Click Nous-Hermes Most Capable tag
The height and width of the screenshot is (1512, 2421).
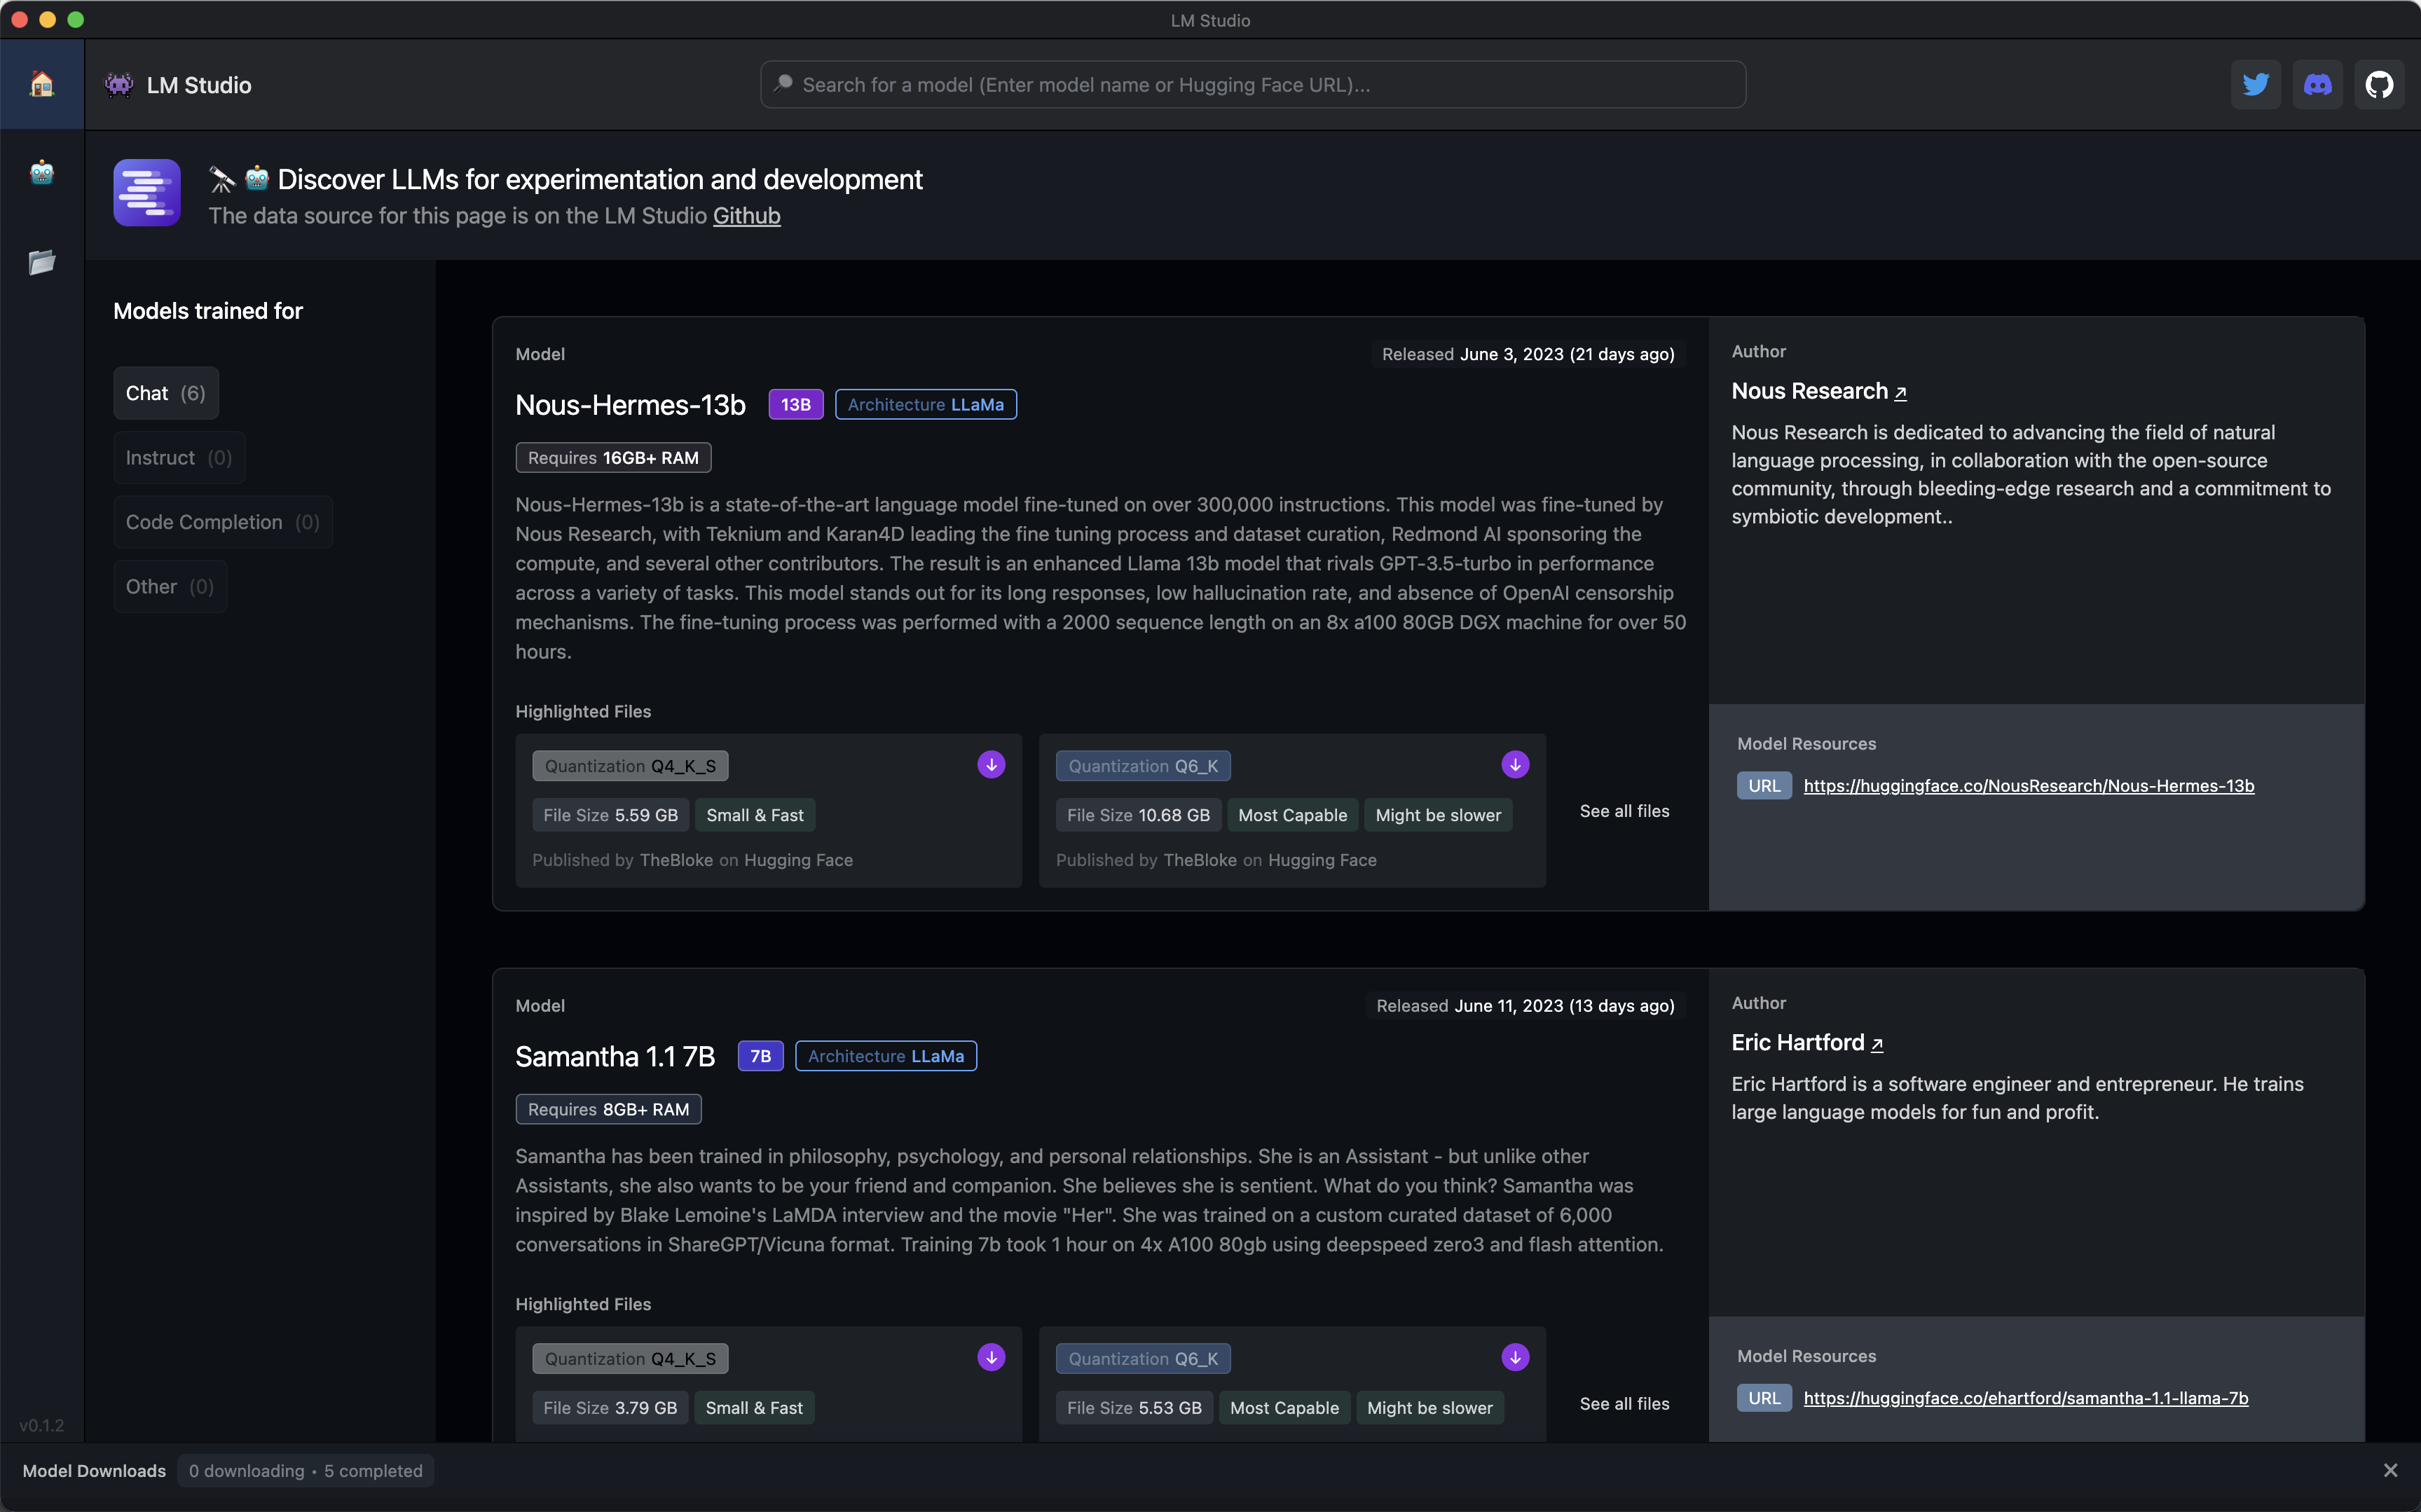pyautogui.click(x=1292, y=815)
